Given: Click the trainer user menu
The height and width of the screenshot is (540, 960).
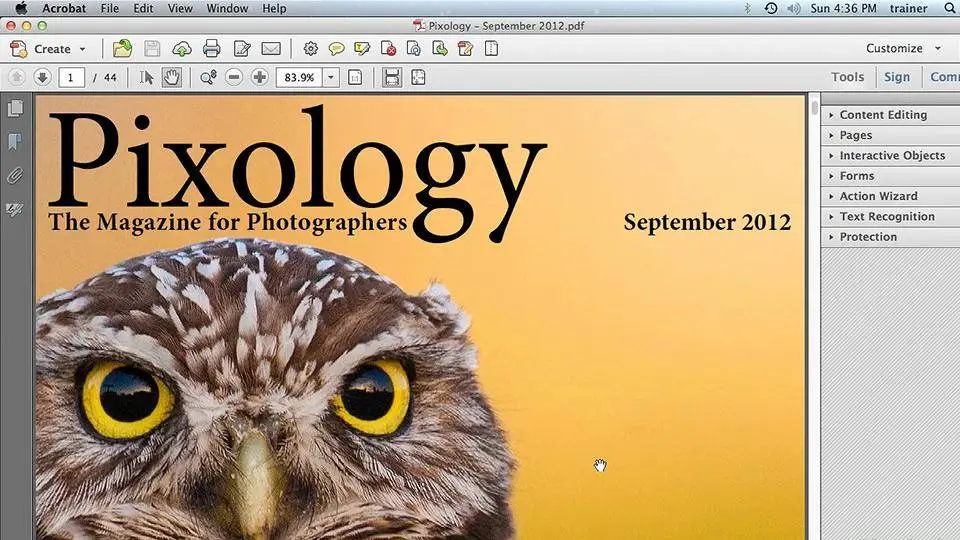Looking at the screenshot, I should pos(909,9).
